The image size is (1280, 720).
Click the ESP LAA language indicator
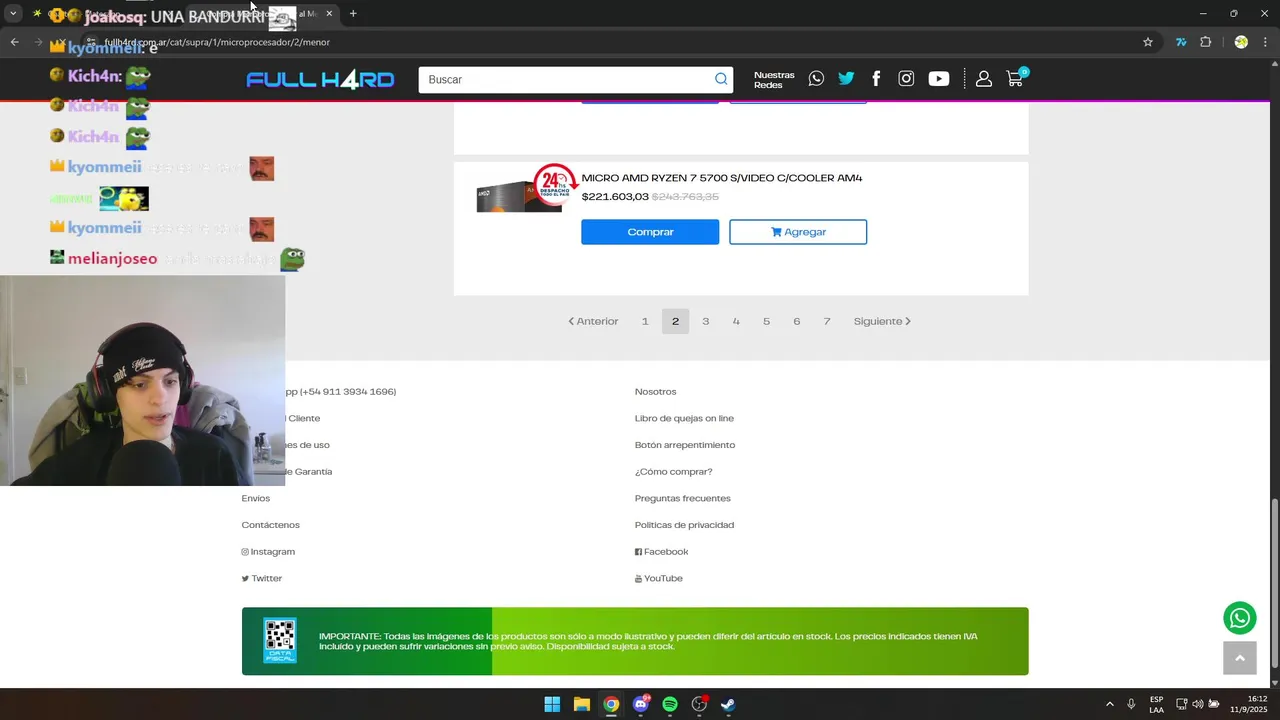click(1156, 704)
